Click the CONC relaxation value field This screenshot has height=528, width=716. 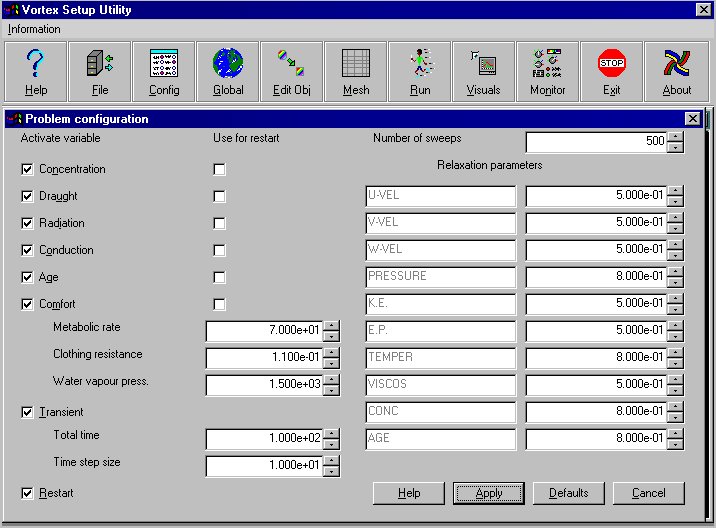(x=596, y=412)
